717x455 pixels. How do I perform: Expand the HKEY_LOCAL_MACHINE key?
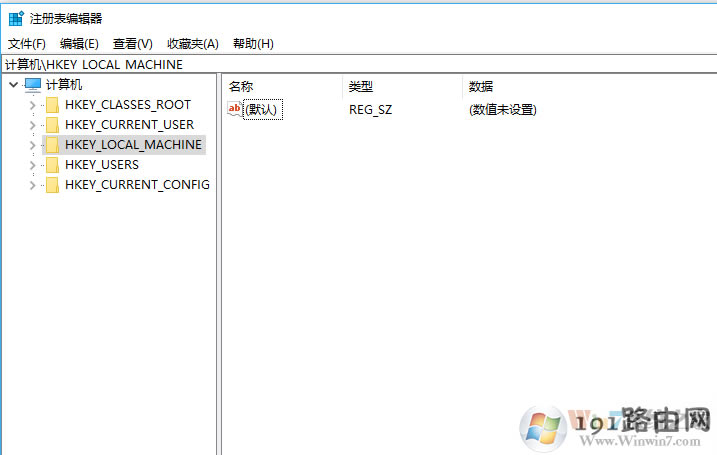[32, 145]
